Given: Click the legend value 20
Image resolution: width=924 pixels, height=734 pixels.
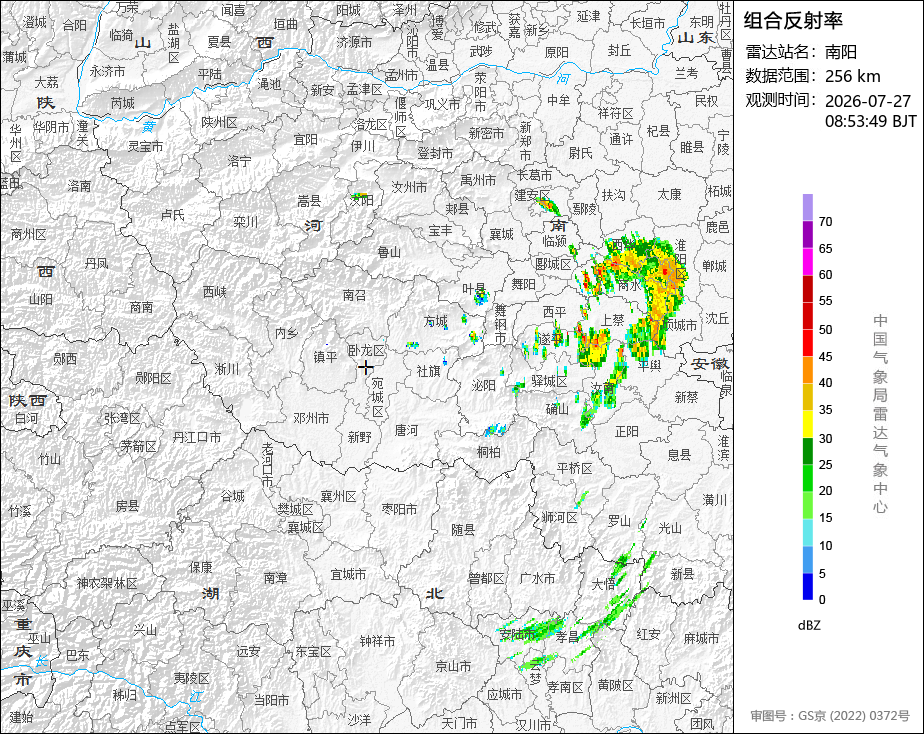Looking at the screenshot, I should pyautogui.click(x=826, y=490).
